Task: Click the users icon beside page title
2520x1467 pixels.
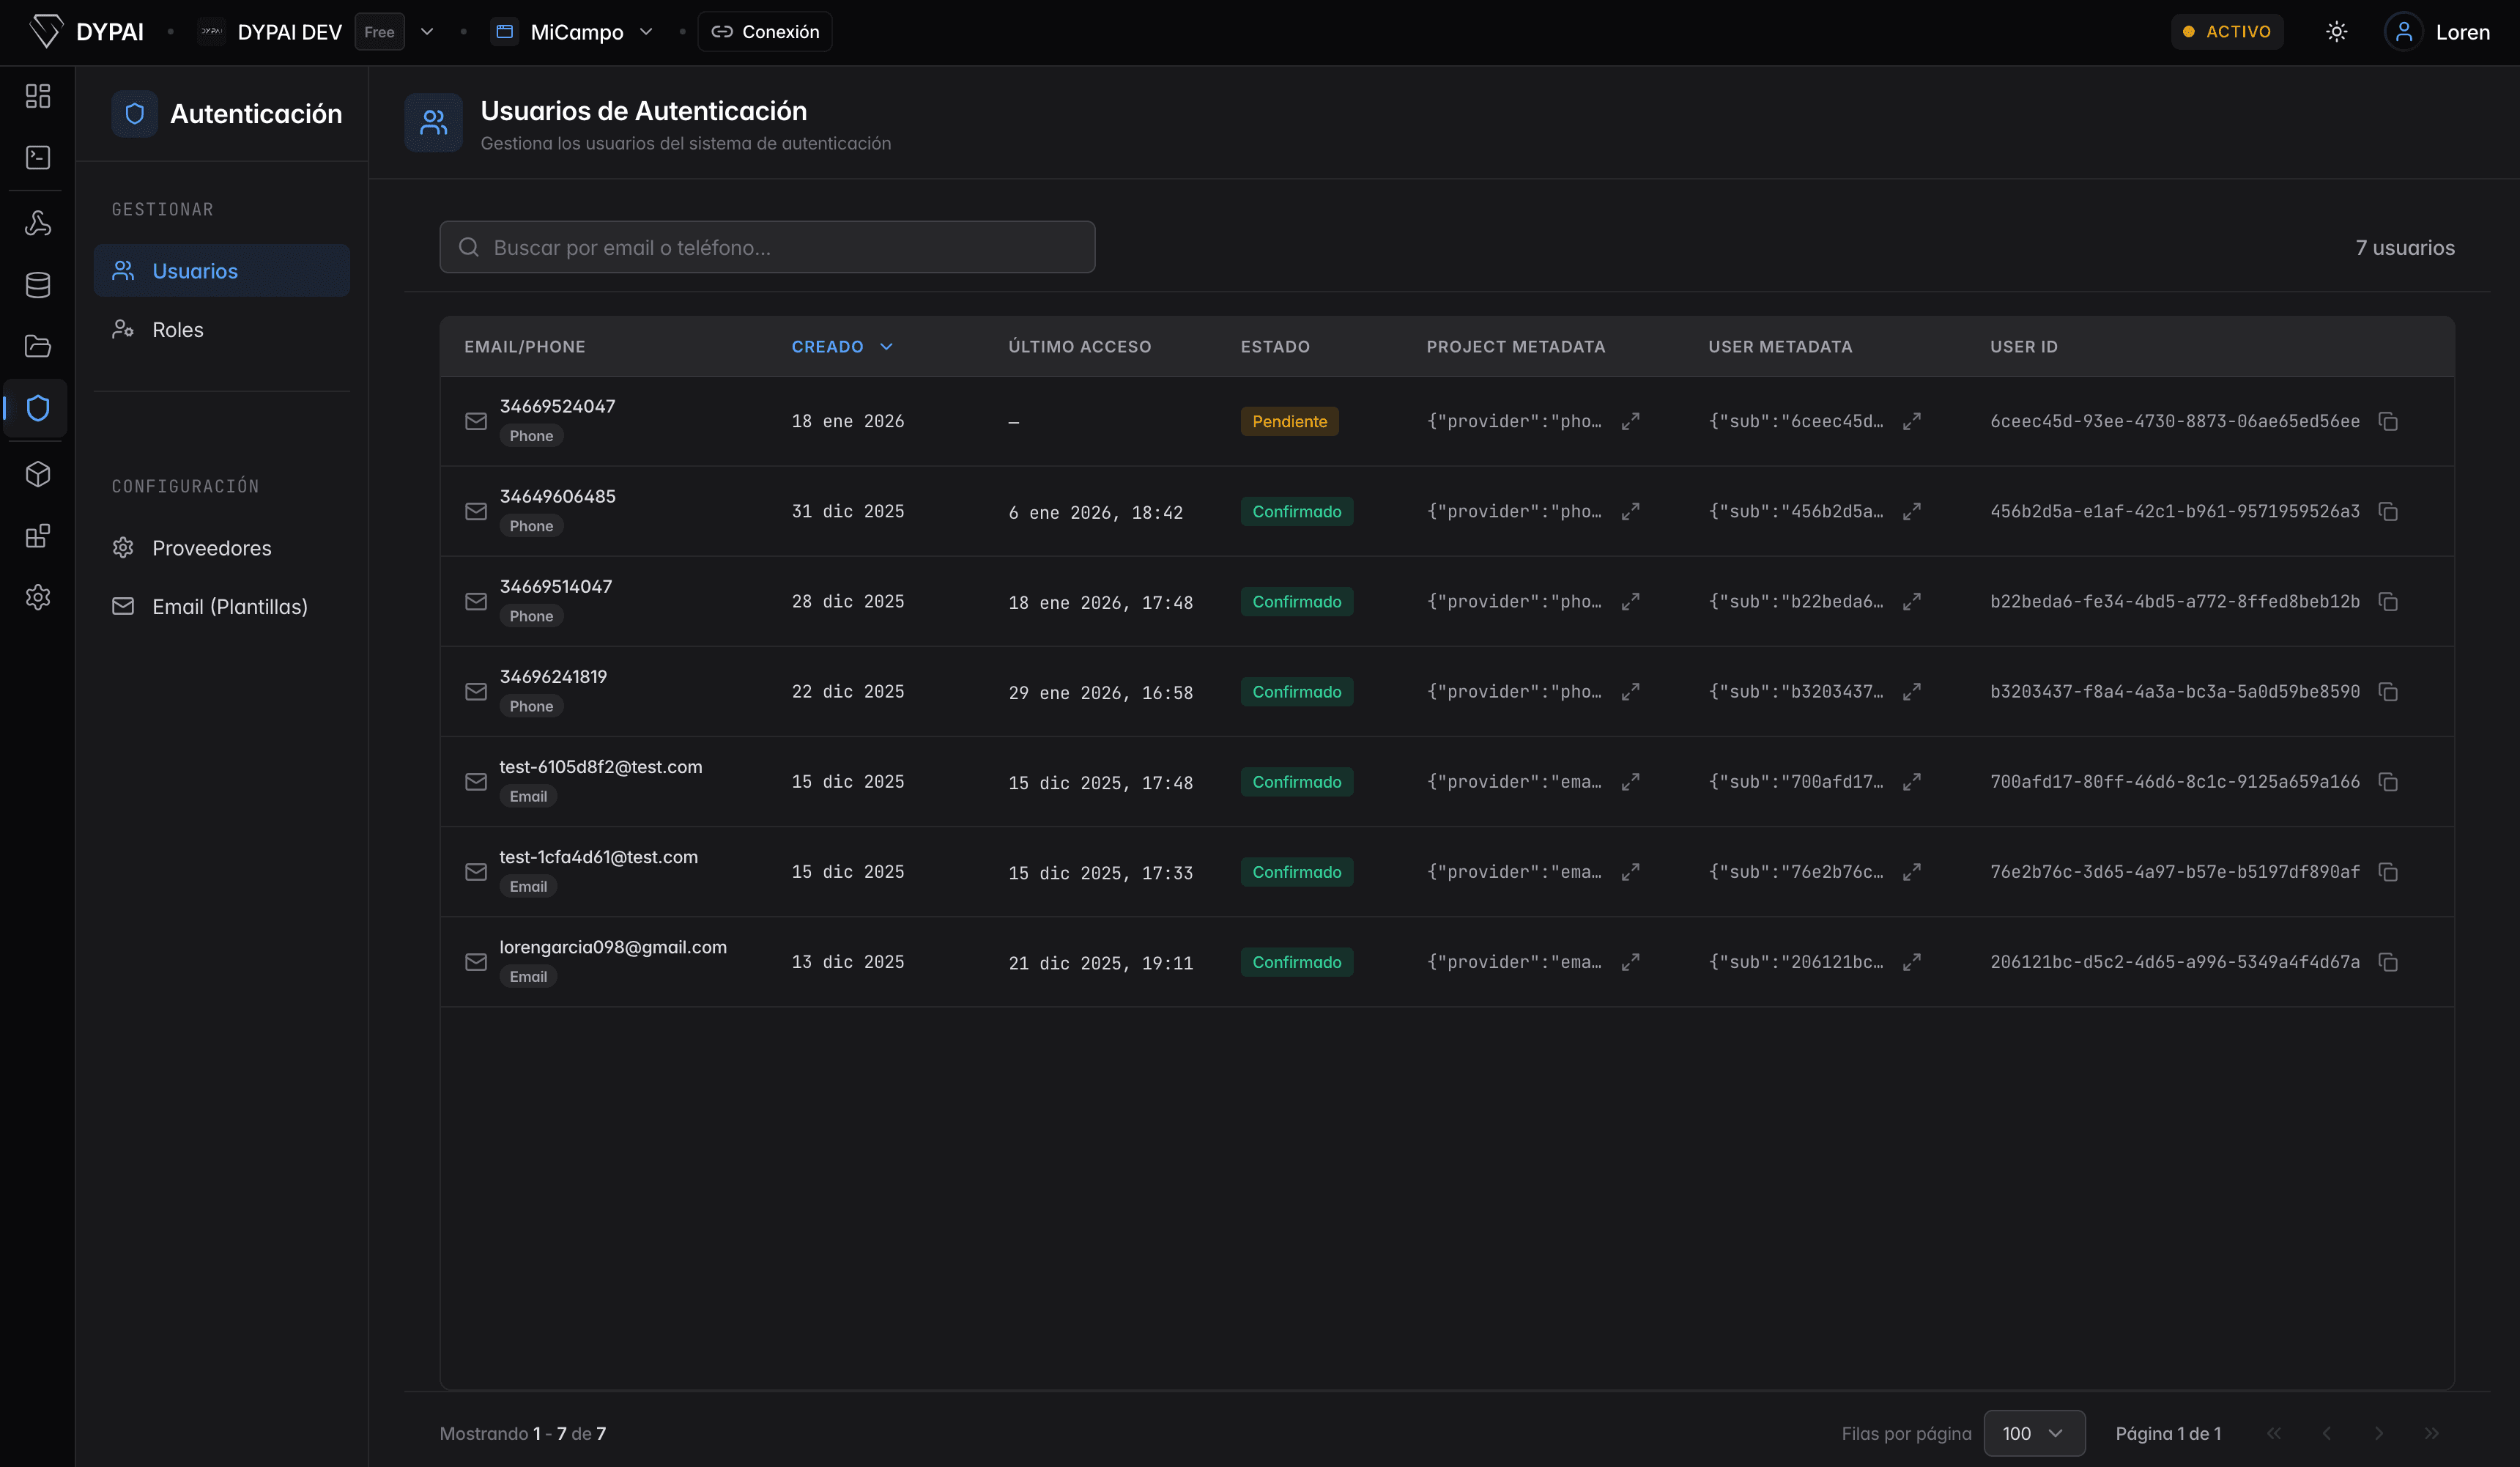Action: point(433,122)
